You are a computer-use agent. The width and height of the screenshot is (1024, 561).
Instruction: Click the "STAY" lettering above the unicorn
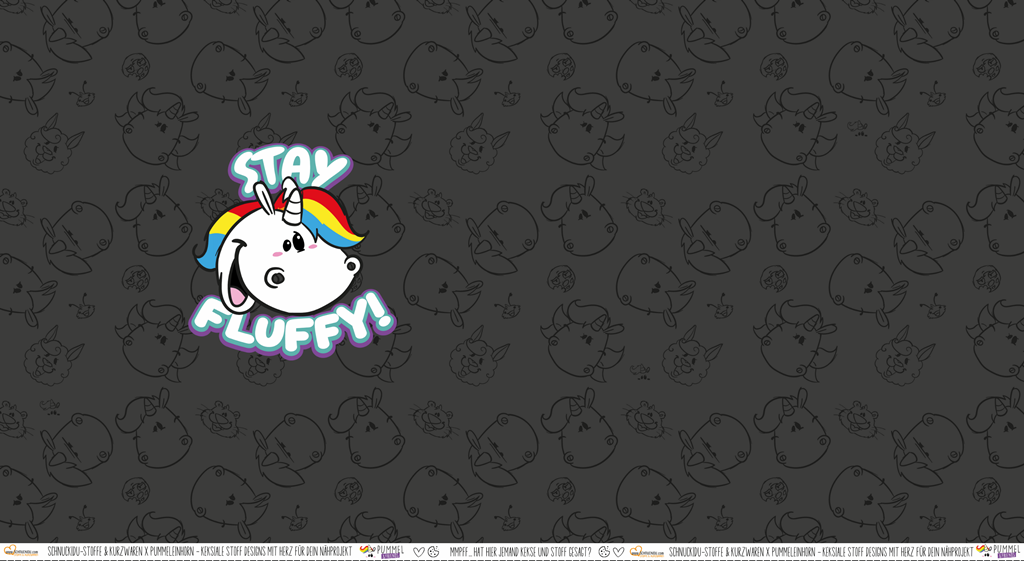pos(291,172)
